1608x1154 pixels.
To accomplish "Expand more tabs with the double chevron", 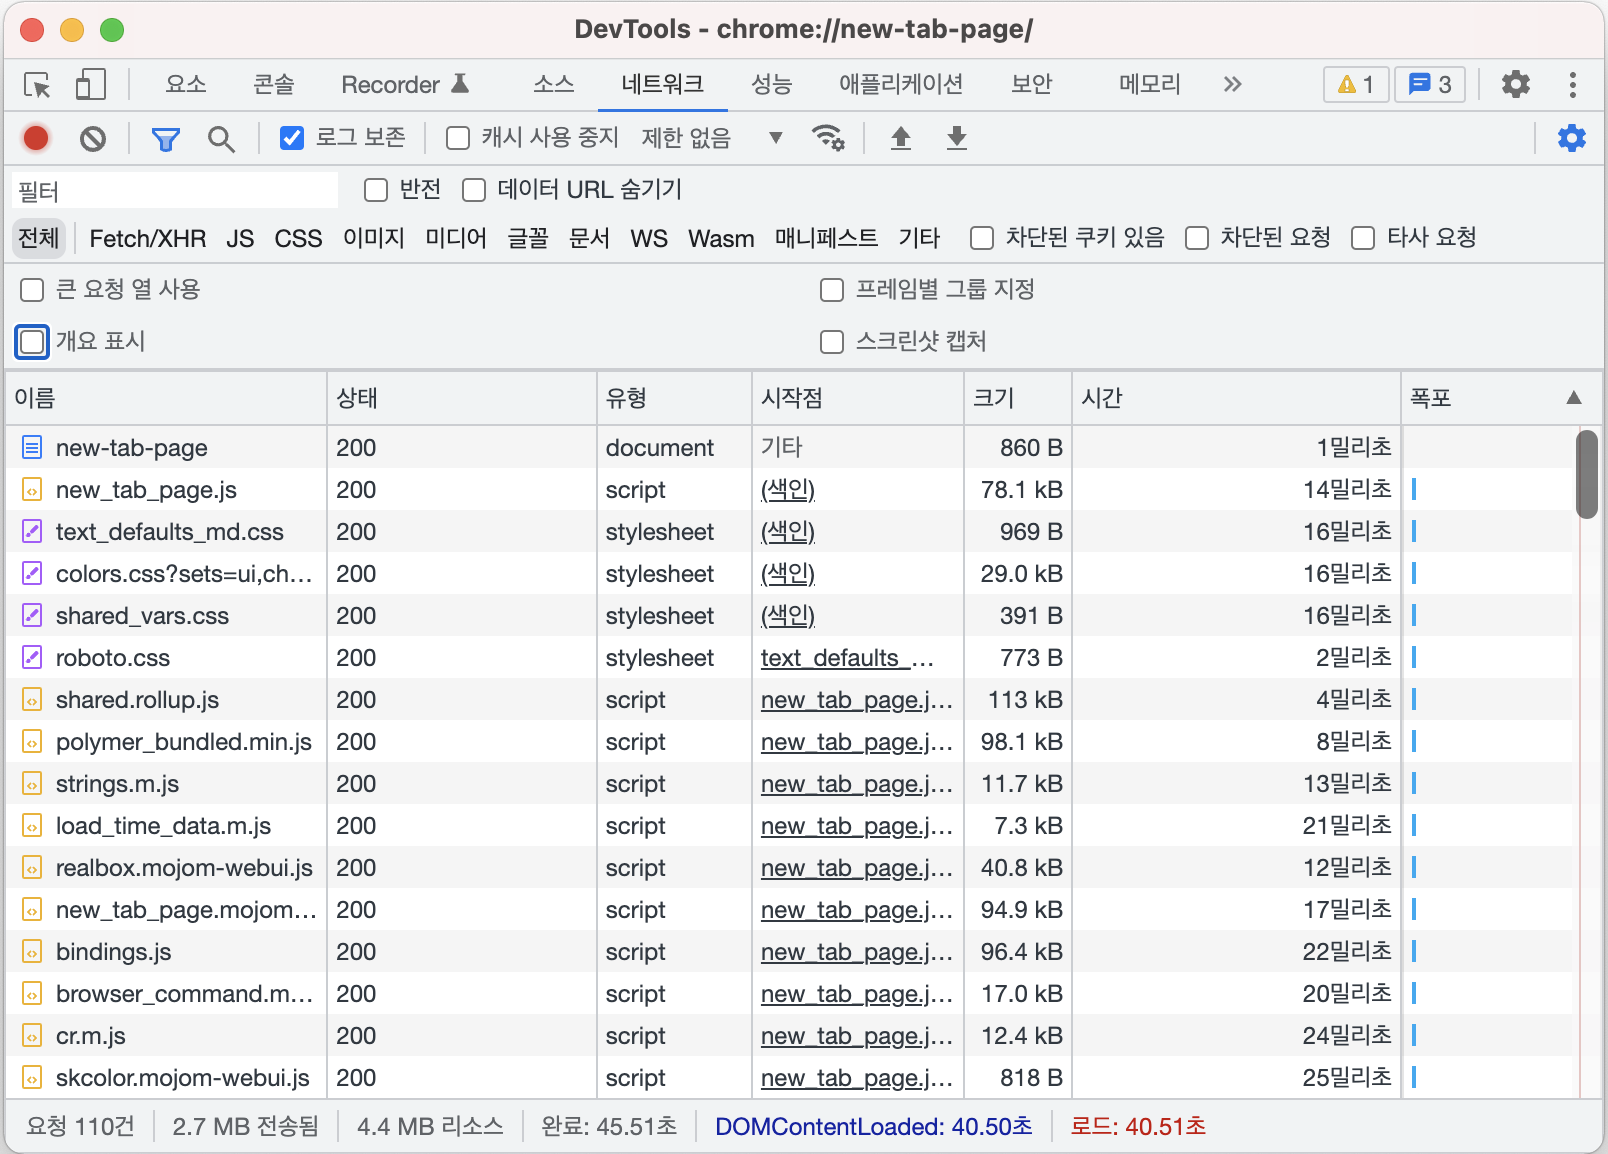I will (x=1232, y=84).
